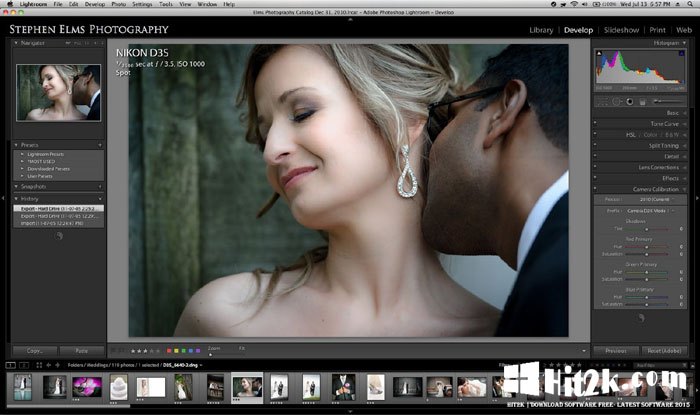Image resolution: width=700 pixels, height=415 pixels.
Task: Click the volume icon in menu bar
Action: [x=584, y=4]
